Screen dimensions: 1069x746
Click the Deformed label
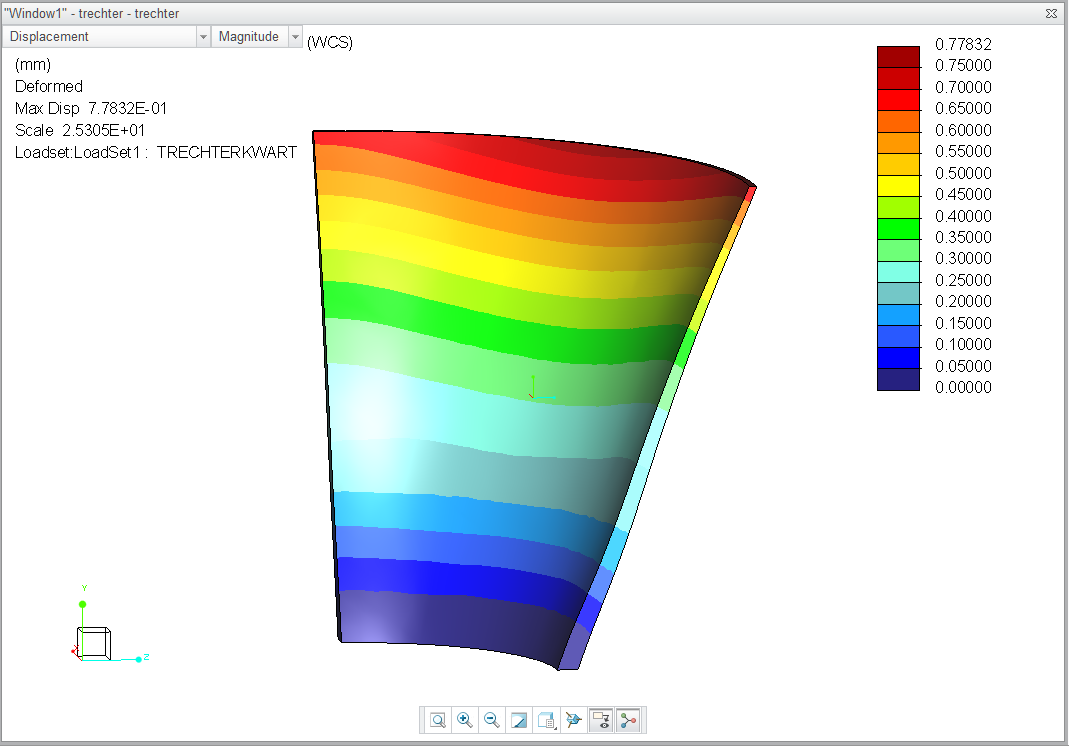(x=48, y=87)
